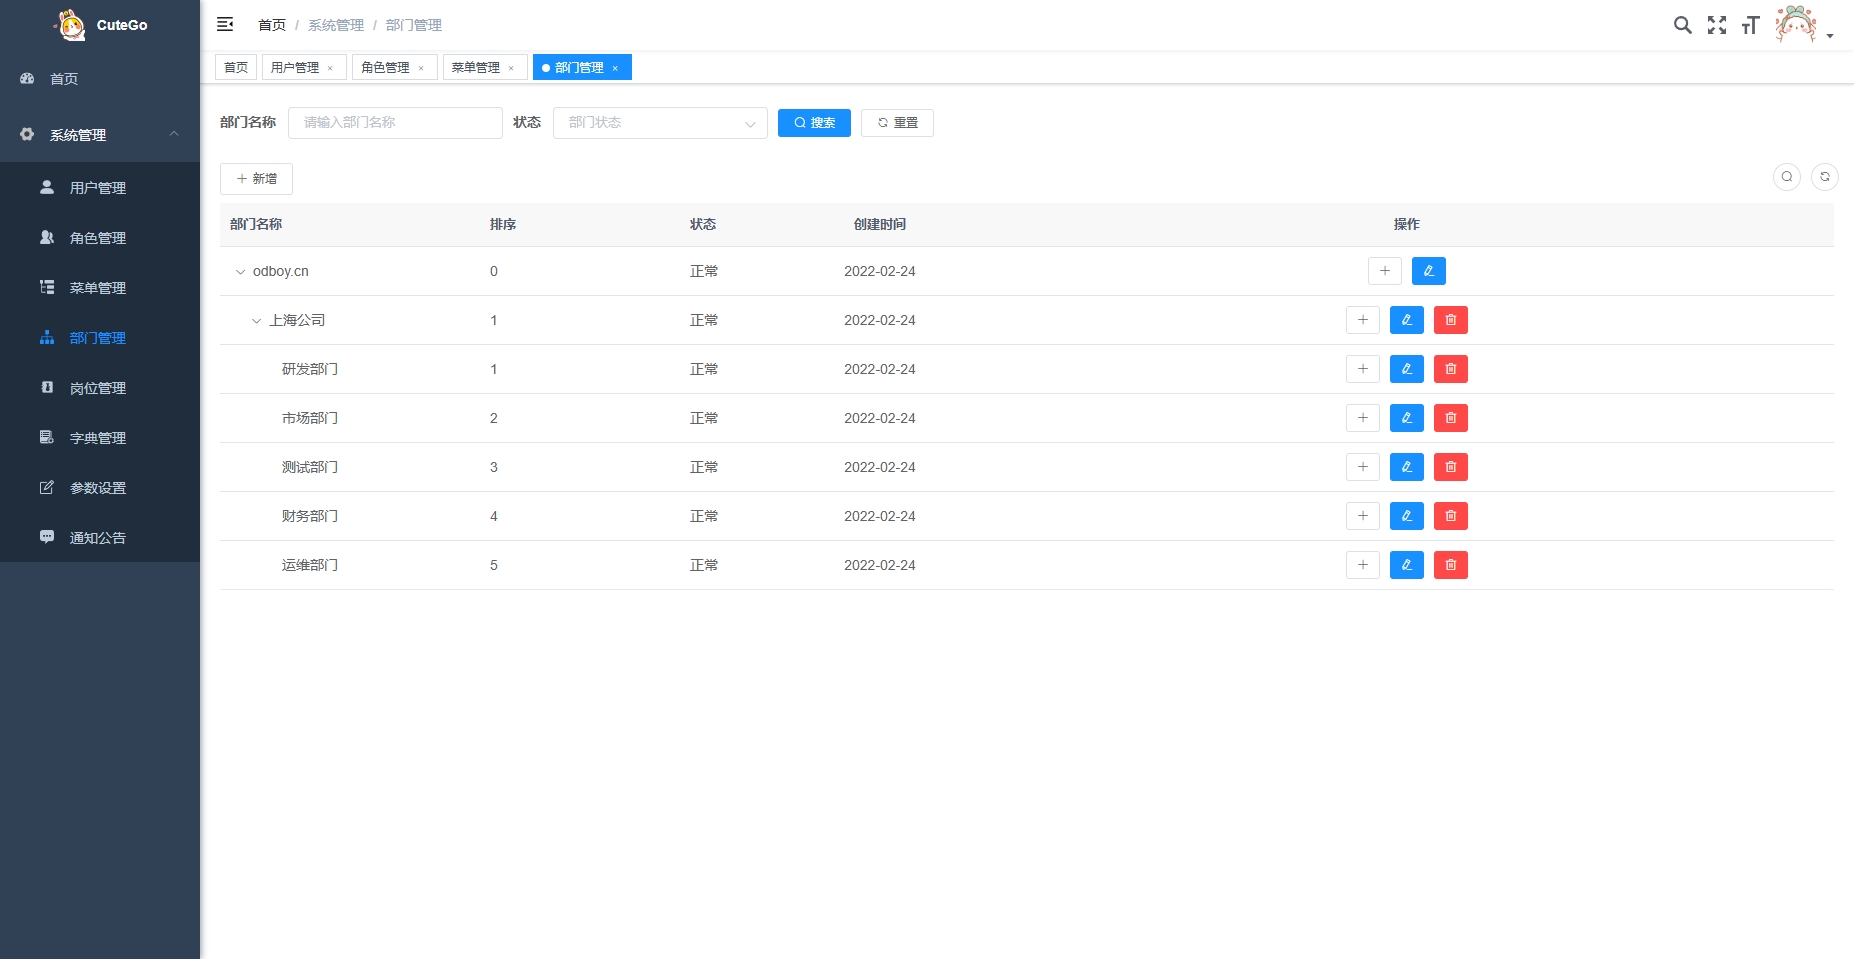Collapse the 上海公司 tree row

256,321
